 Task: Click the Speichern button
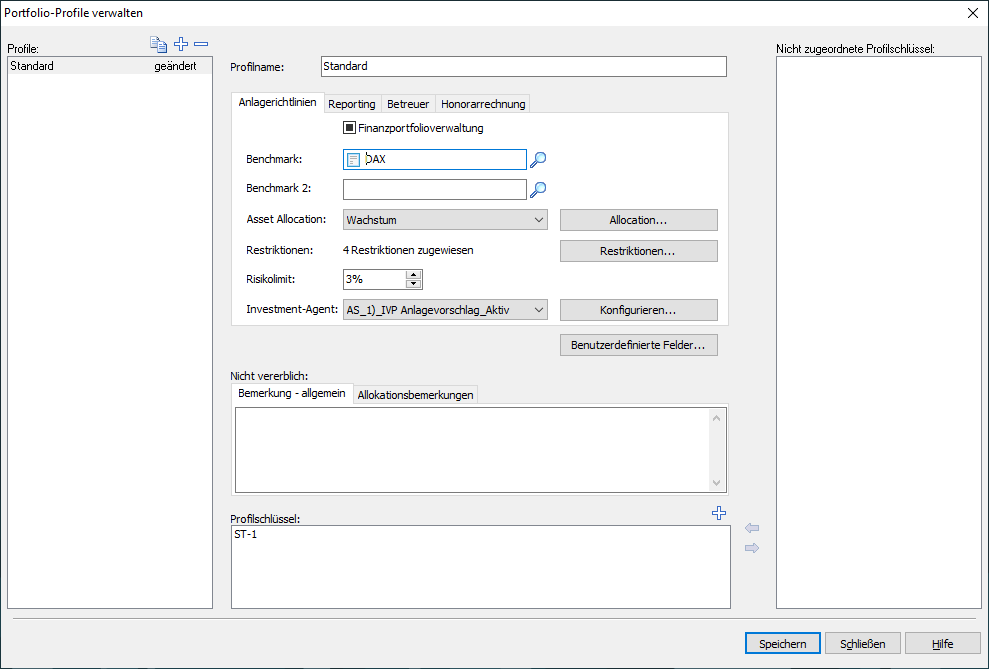coord(782,644)
